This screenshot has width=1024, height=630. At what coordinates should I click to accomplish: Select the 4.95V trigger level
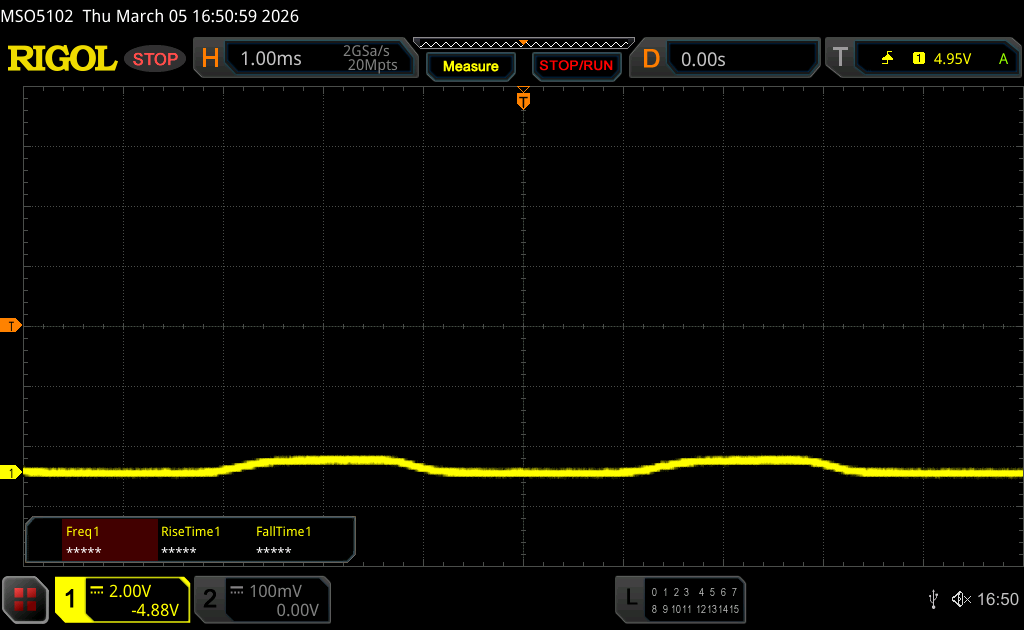pos(951,59)
